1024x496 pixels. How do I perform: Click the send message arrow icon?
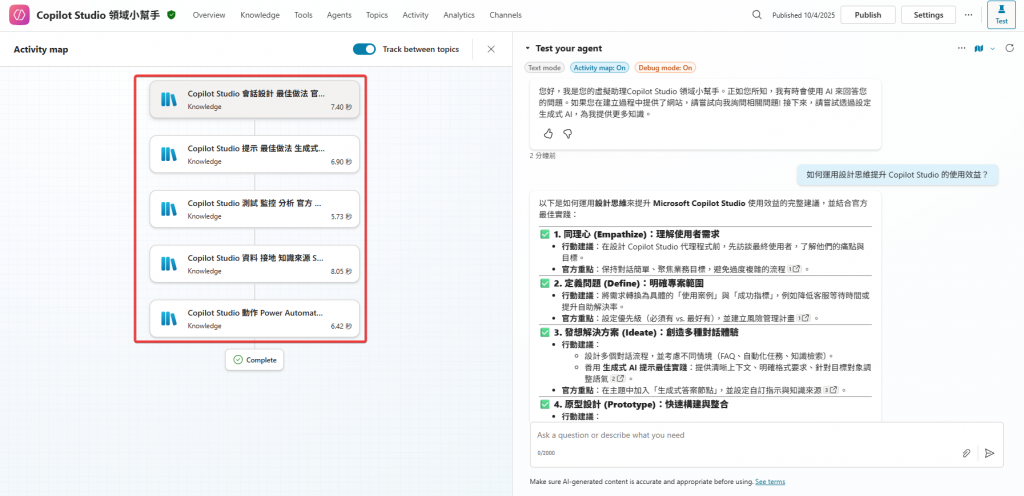click(989, 453)
